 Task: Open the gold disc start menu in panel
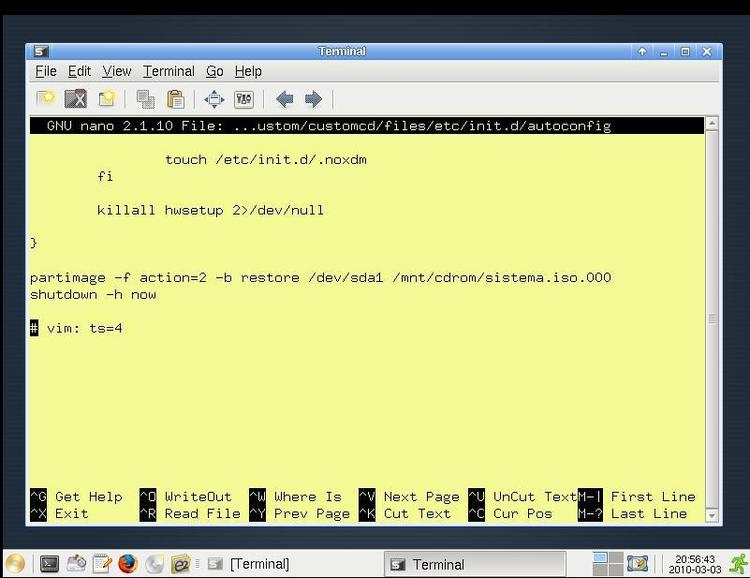coord(15,564)
